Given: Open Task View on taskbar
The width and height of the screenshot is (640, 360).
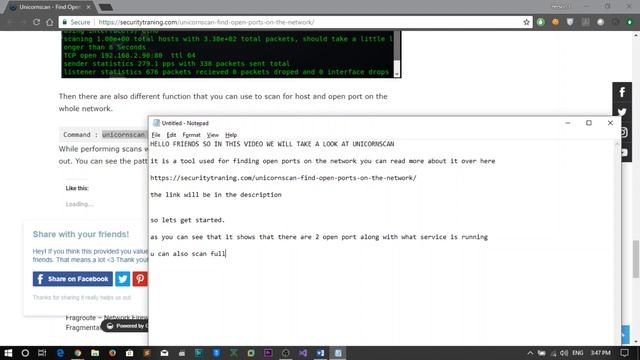Looking at the screenshot, I should point(42,353).
